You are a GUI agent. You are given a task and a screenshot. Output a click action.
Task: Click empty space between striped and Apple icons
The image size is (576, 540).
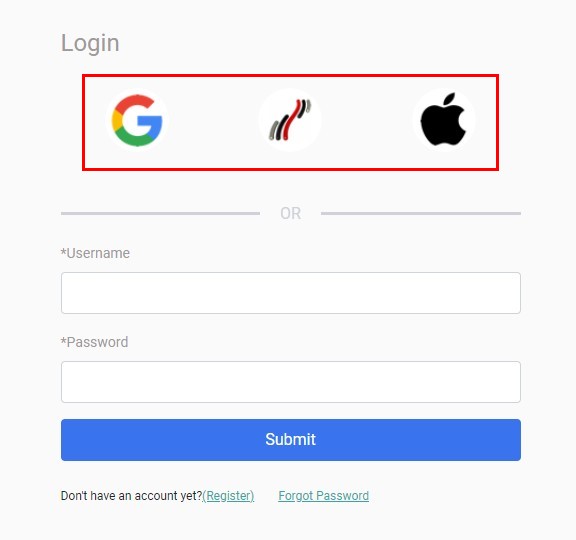367,120
